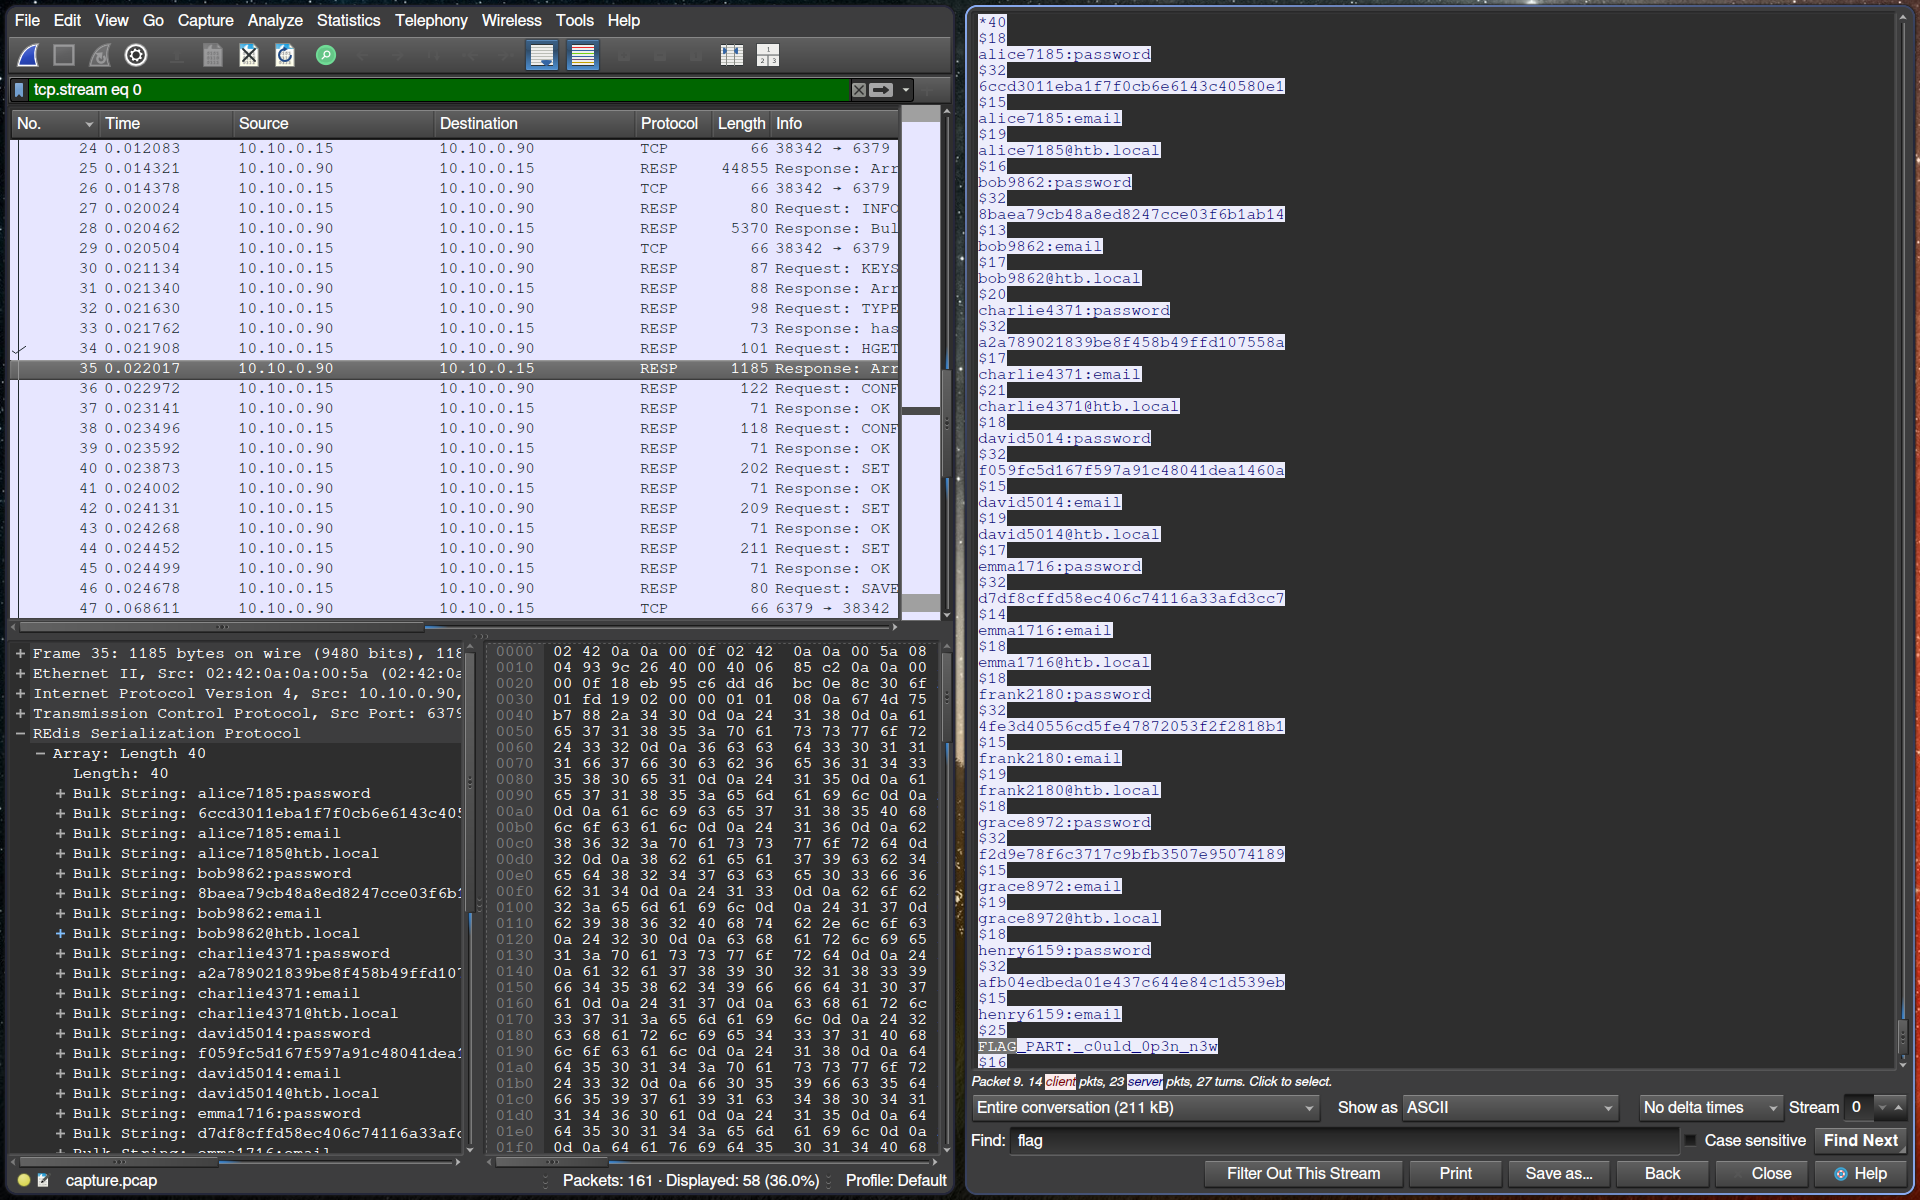Expand Transmission Control Protocol tree row
Image resolution: width=1920 pixels, height=1200 pixels.
(20, 714)
